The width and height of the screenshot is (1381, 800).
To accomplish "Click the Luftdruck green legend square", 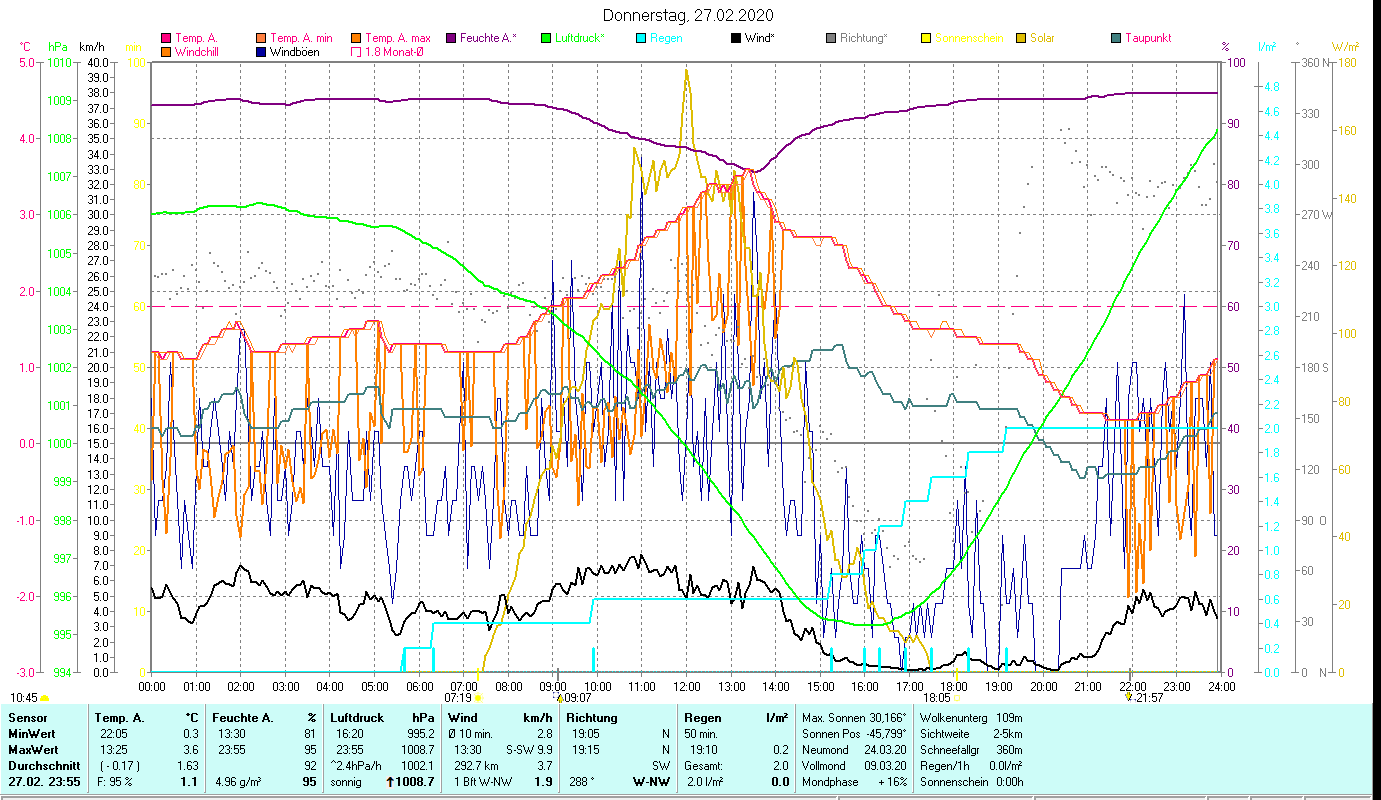I will [x=546, y=38].
